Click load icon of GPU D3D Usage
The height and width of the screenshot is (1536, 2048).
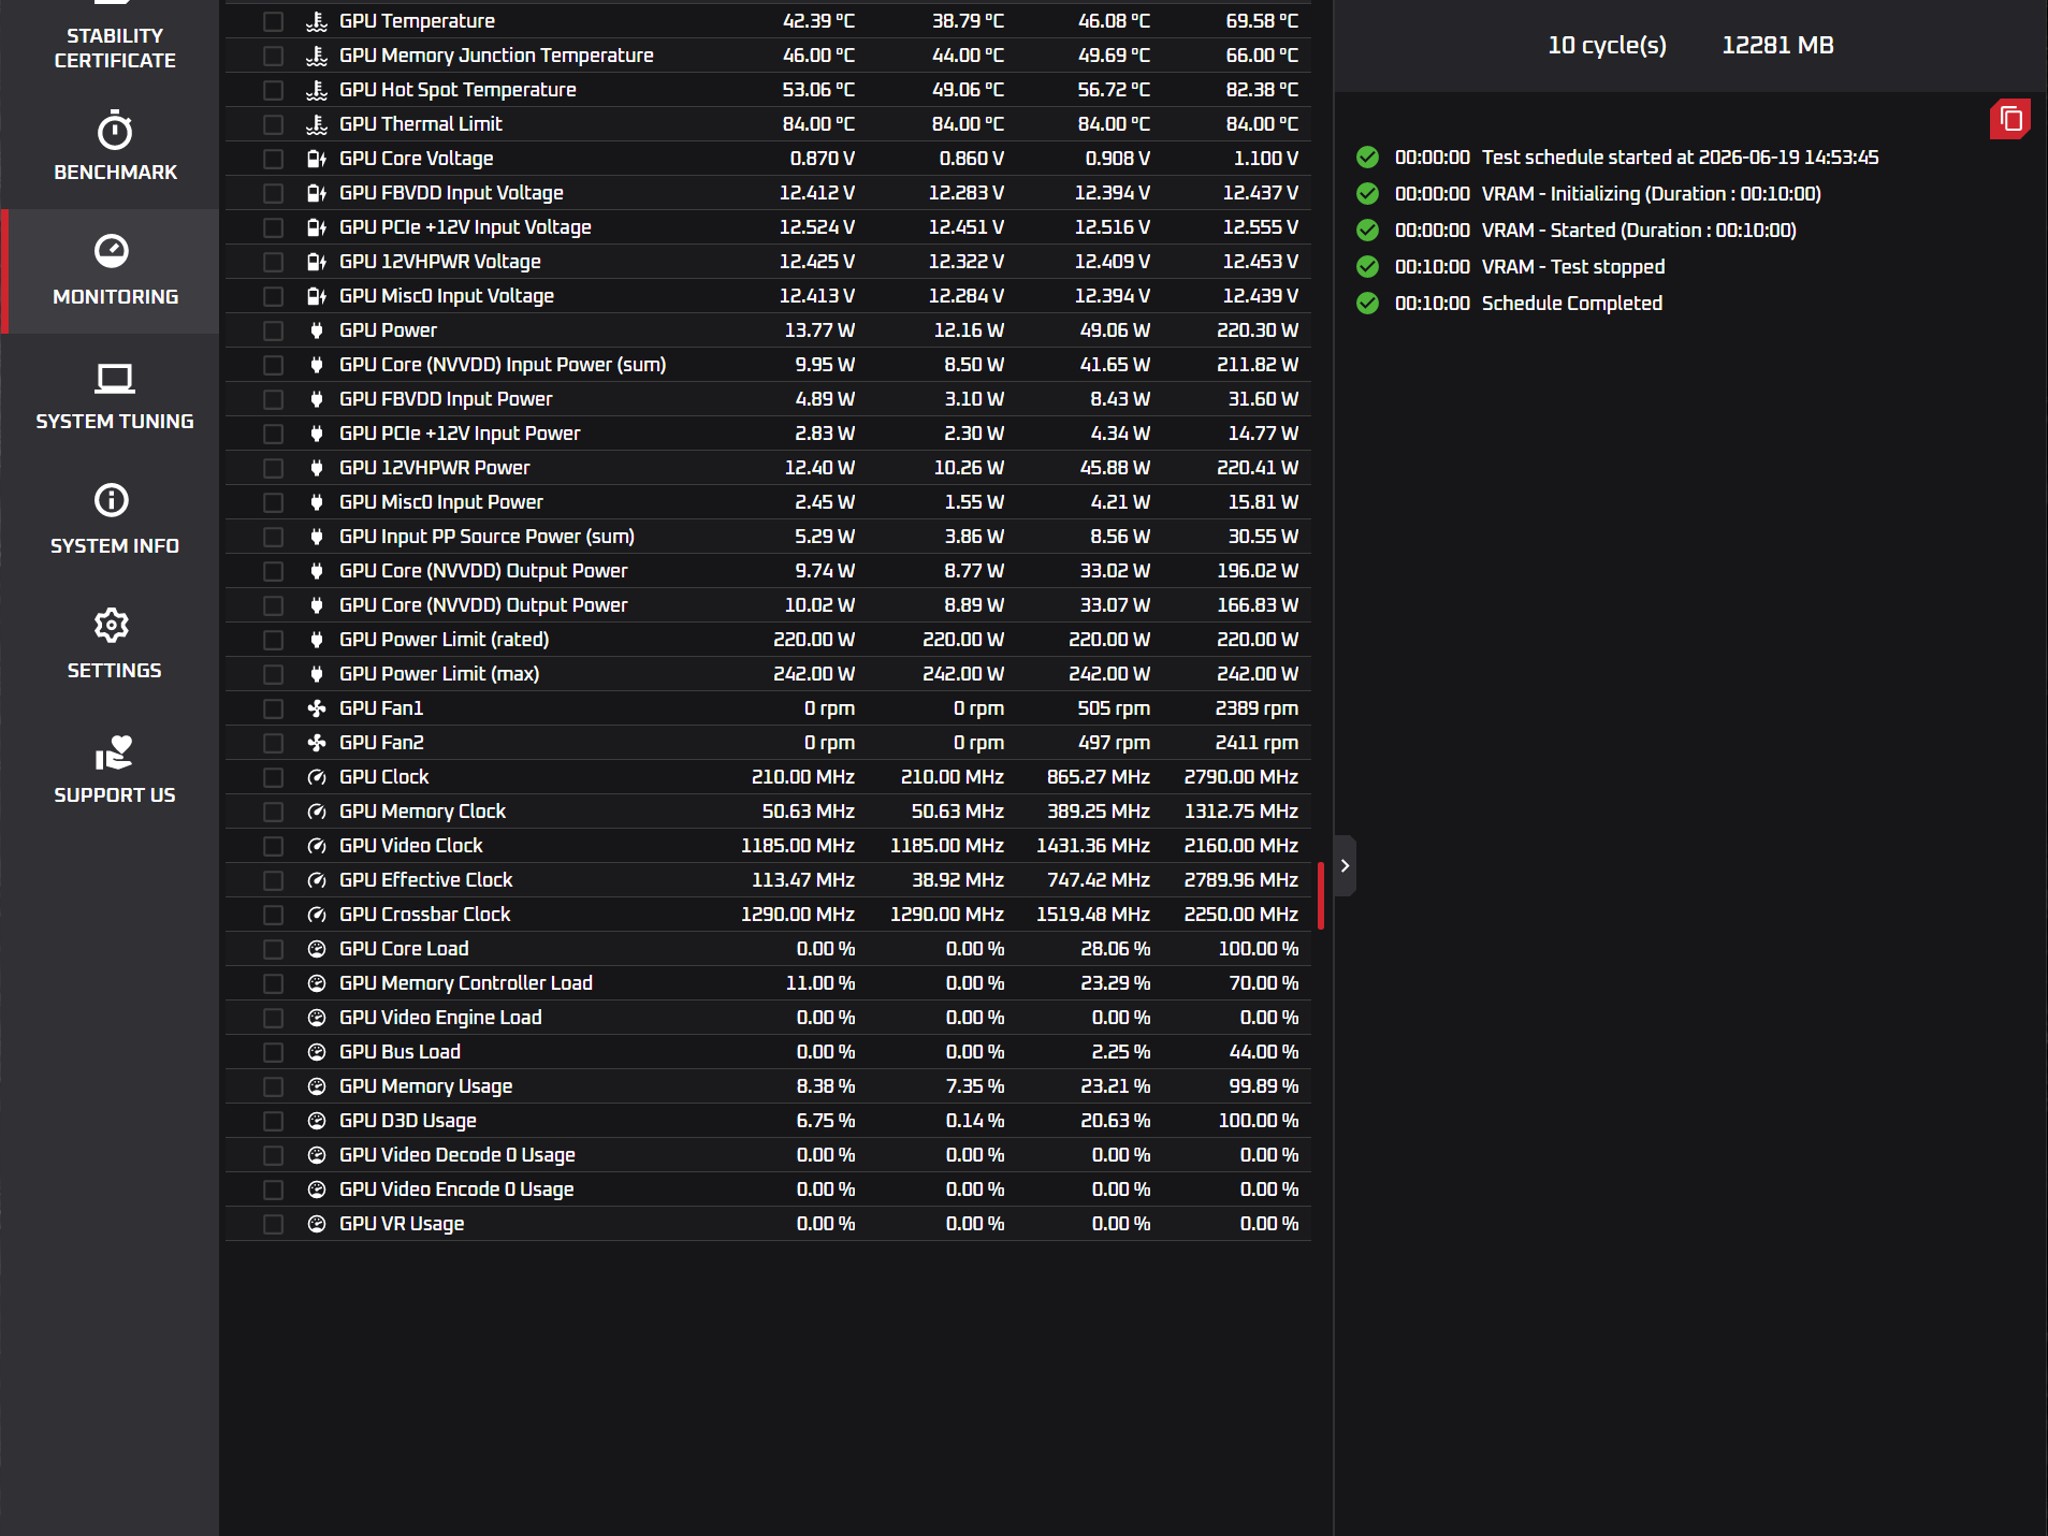[x=316, y=1121]
